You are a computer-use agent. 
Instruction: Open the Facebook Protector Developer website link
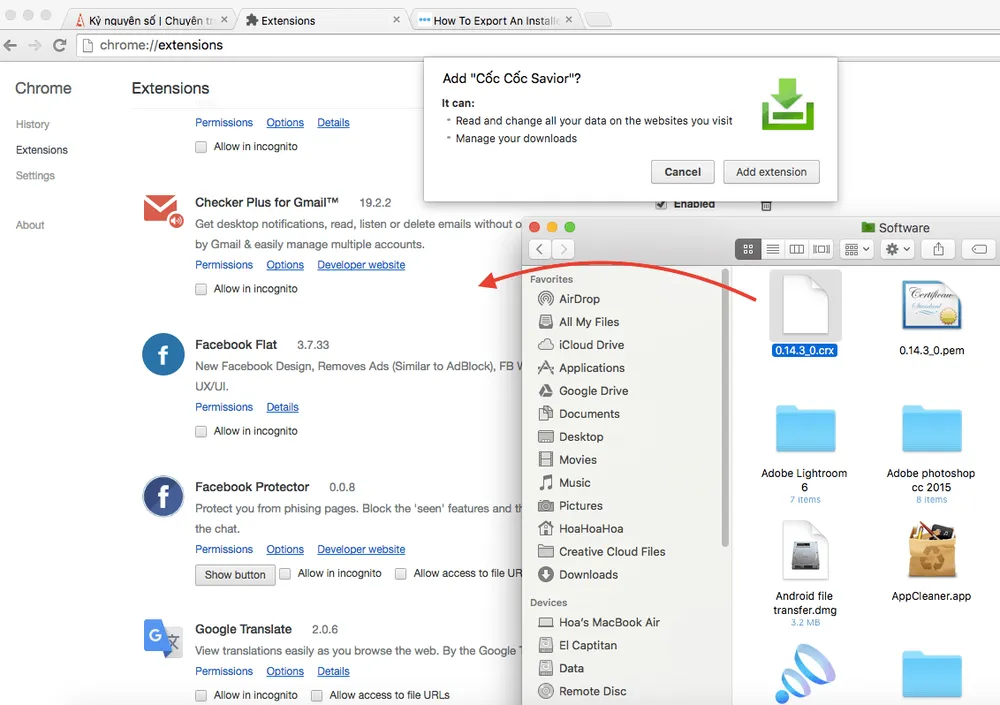point(361,550)
